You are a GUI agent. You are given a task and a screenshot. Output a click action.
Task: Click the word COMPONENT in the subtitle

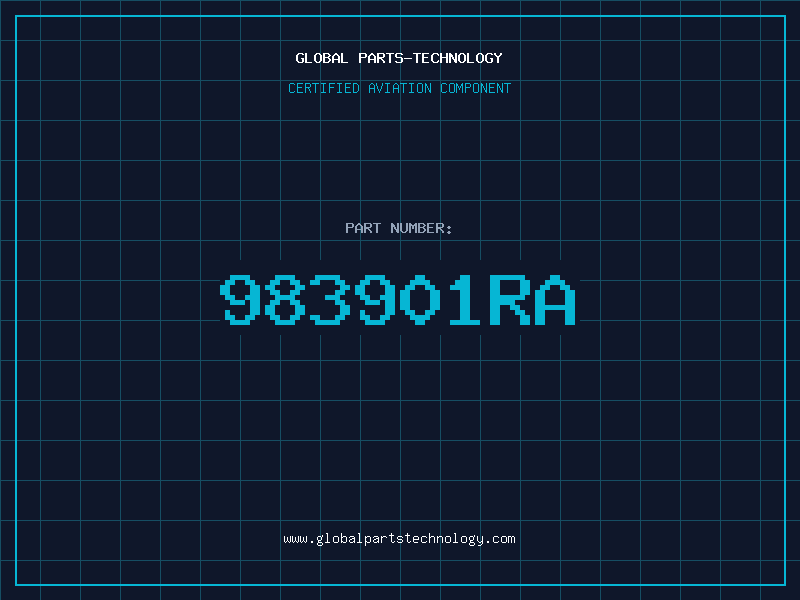click(x=476, y=88)
